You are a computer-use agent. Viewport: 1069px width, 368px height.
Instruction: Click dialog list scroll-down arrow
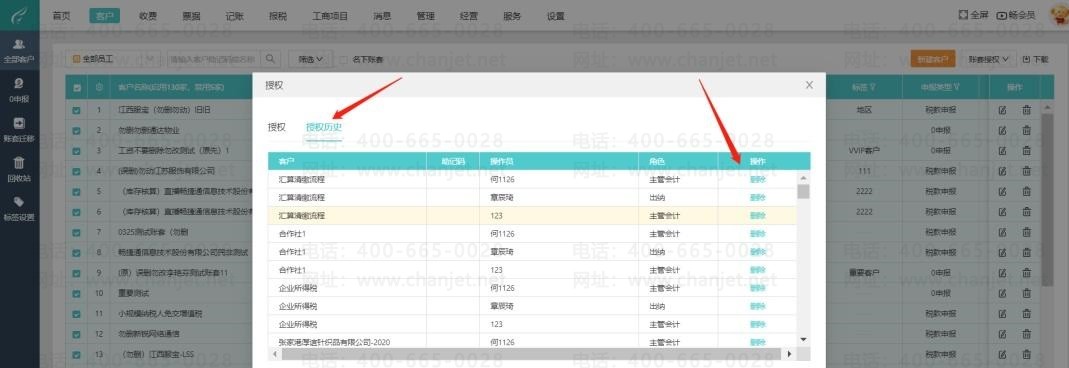(x=803, y=339)
